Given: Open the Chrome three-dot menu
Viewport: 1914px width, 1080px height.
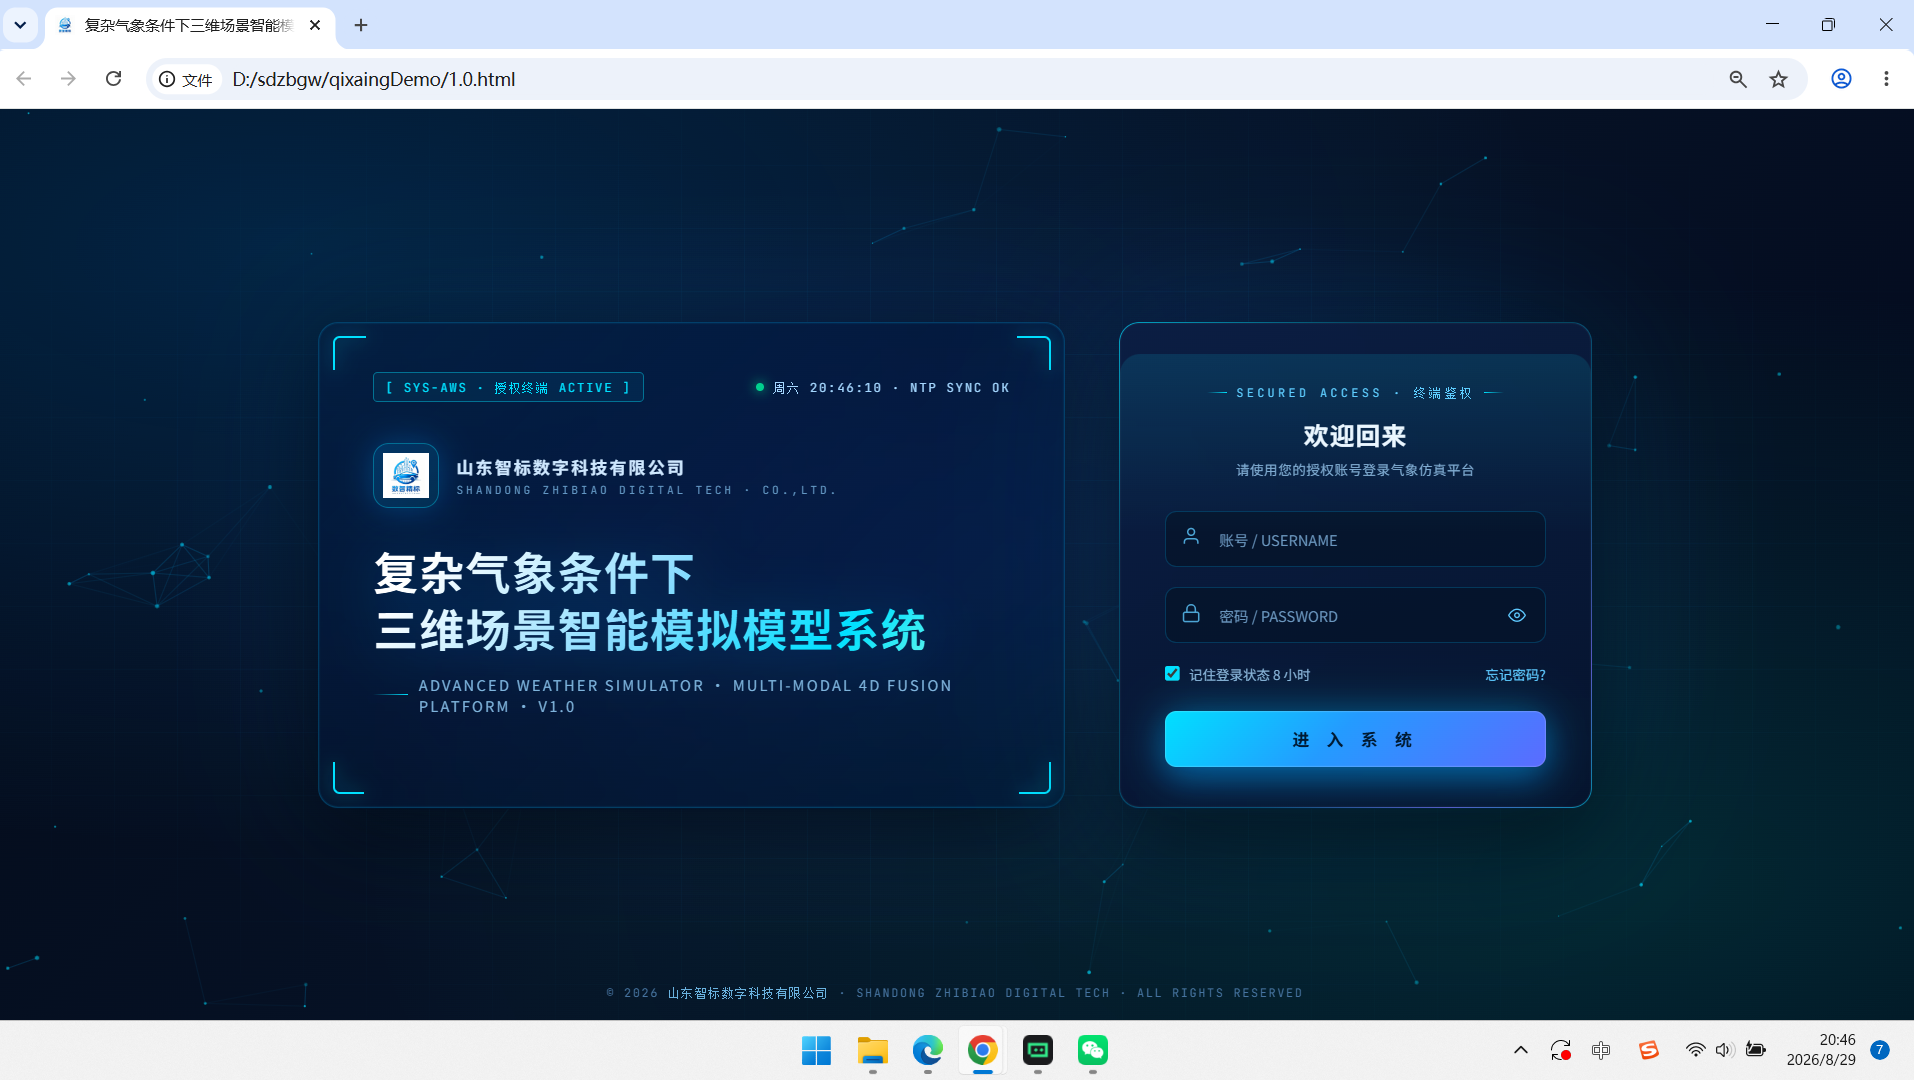Looking at the screenshot, I should [1886, 79].
